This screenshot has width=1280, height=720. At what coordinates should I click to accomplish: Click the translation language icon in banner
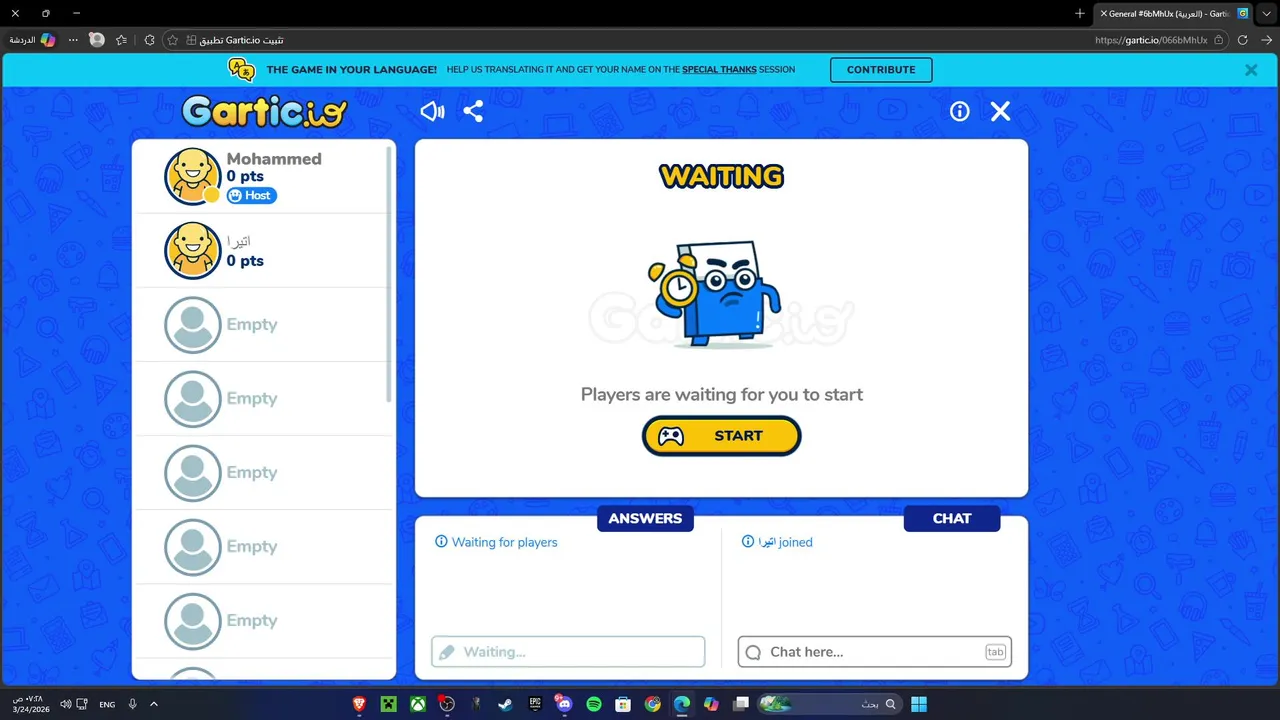pyautogui.click(x=241, y=69)
